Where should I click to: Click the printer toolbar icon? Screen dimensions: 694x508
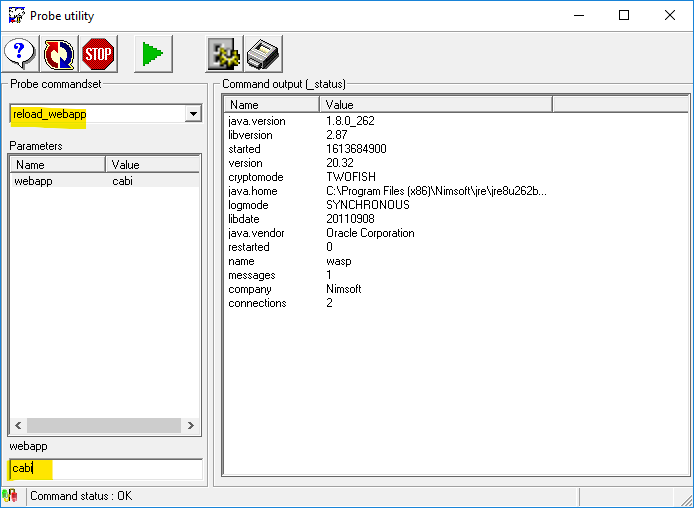[263, 52]
